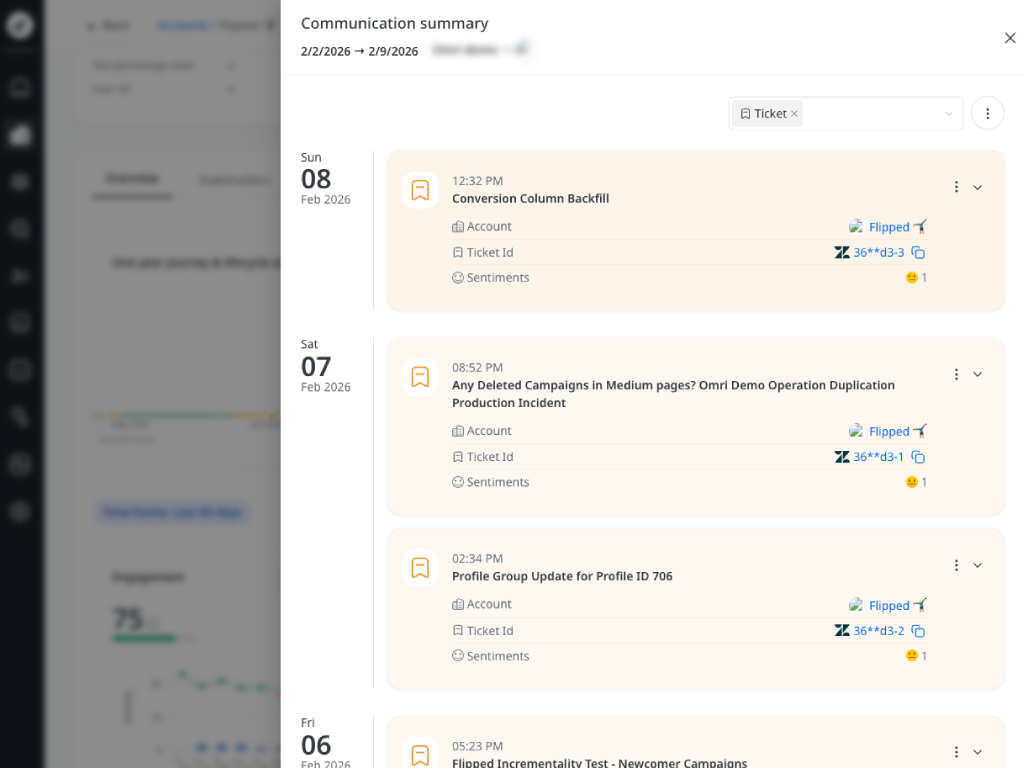Open ticket link 36**d3-2
This screenshot has height=768, width=1024.
(x=878, y=631)
